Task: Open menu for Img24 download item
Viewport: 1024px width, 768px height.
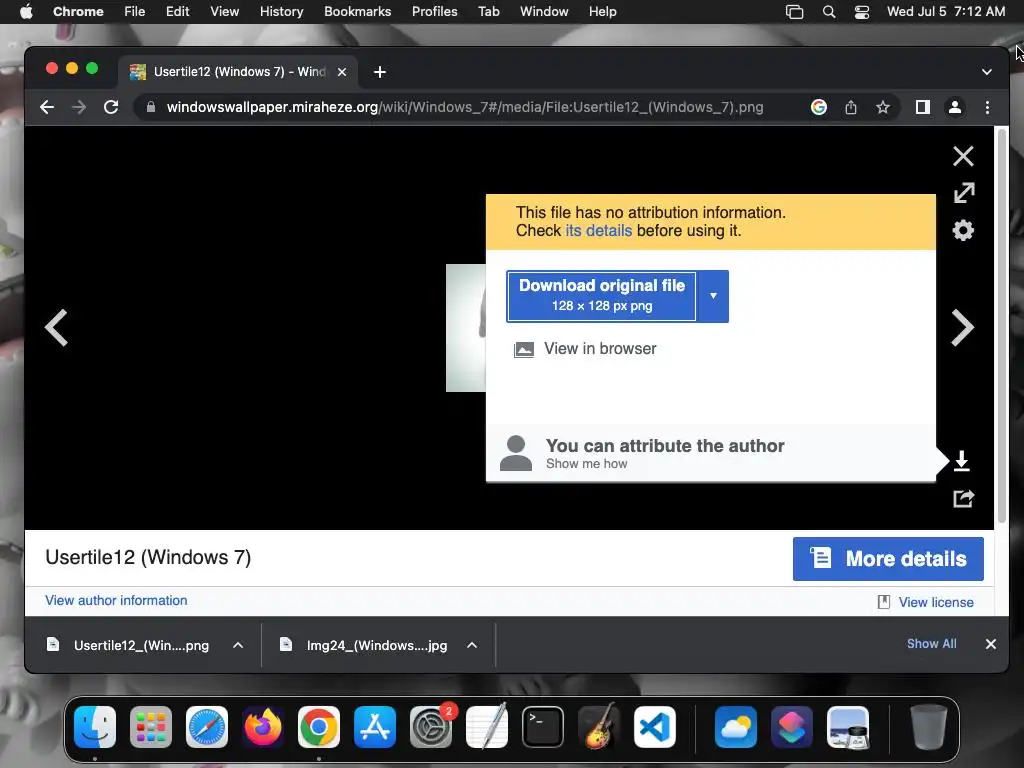Action: point(472,645)
